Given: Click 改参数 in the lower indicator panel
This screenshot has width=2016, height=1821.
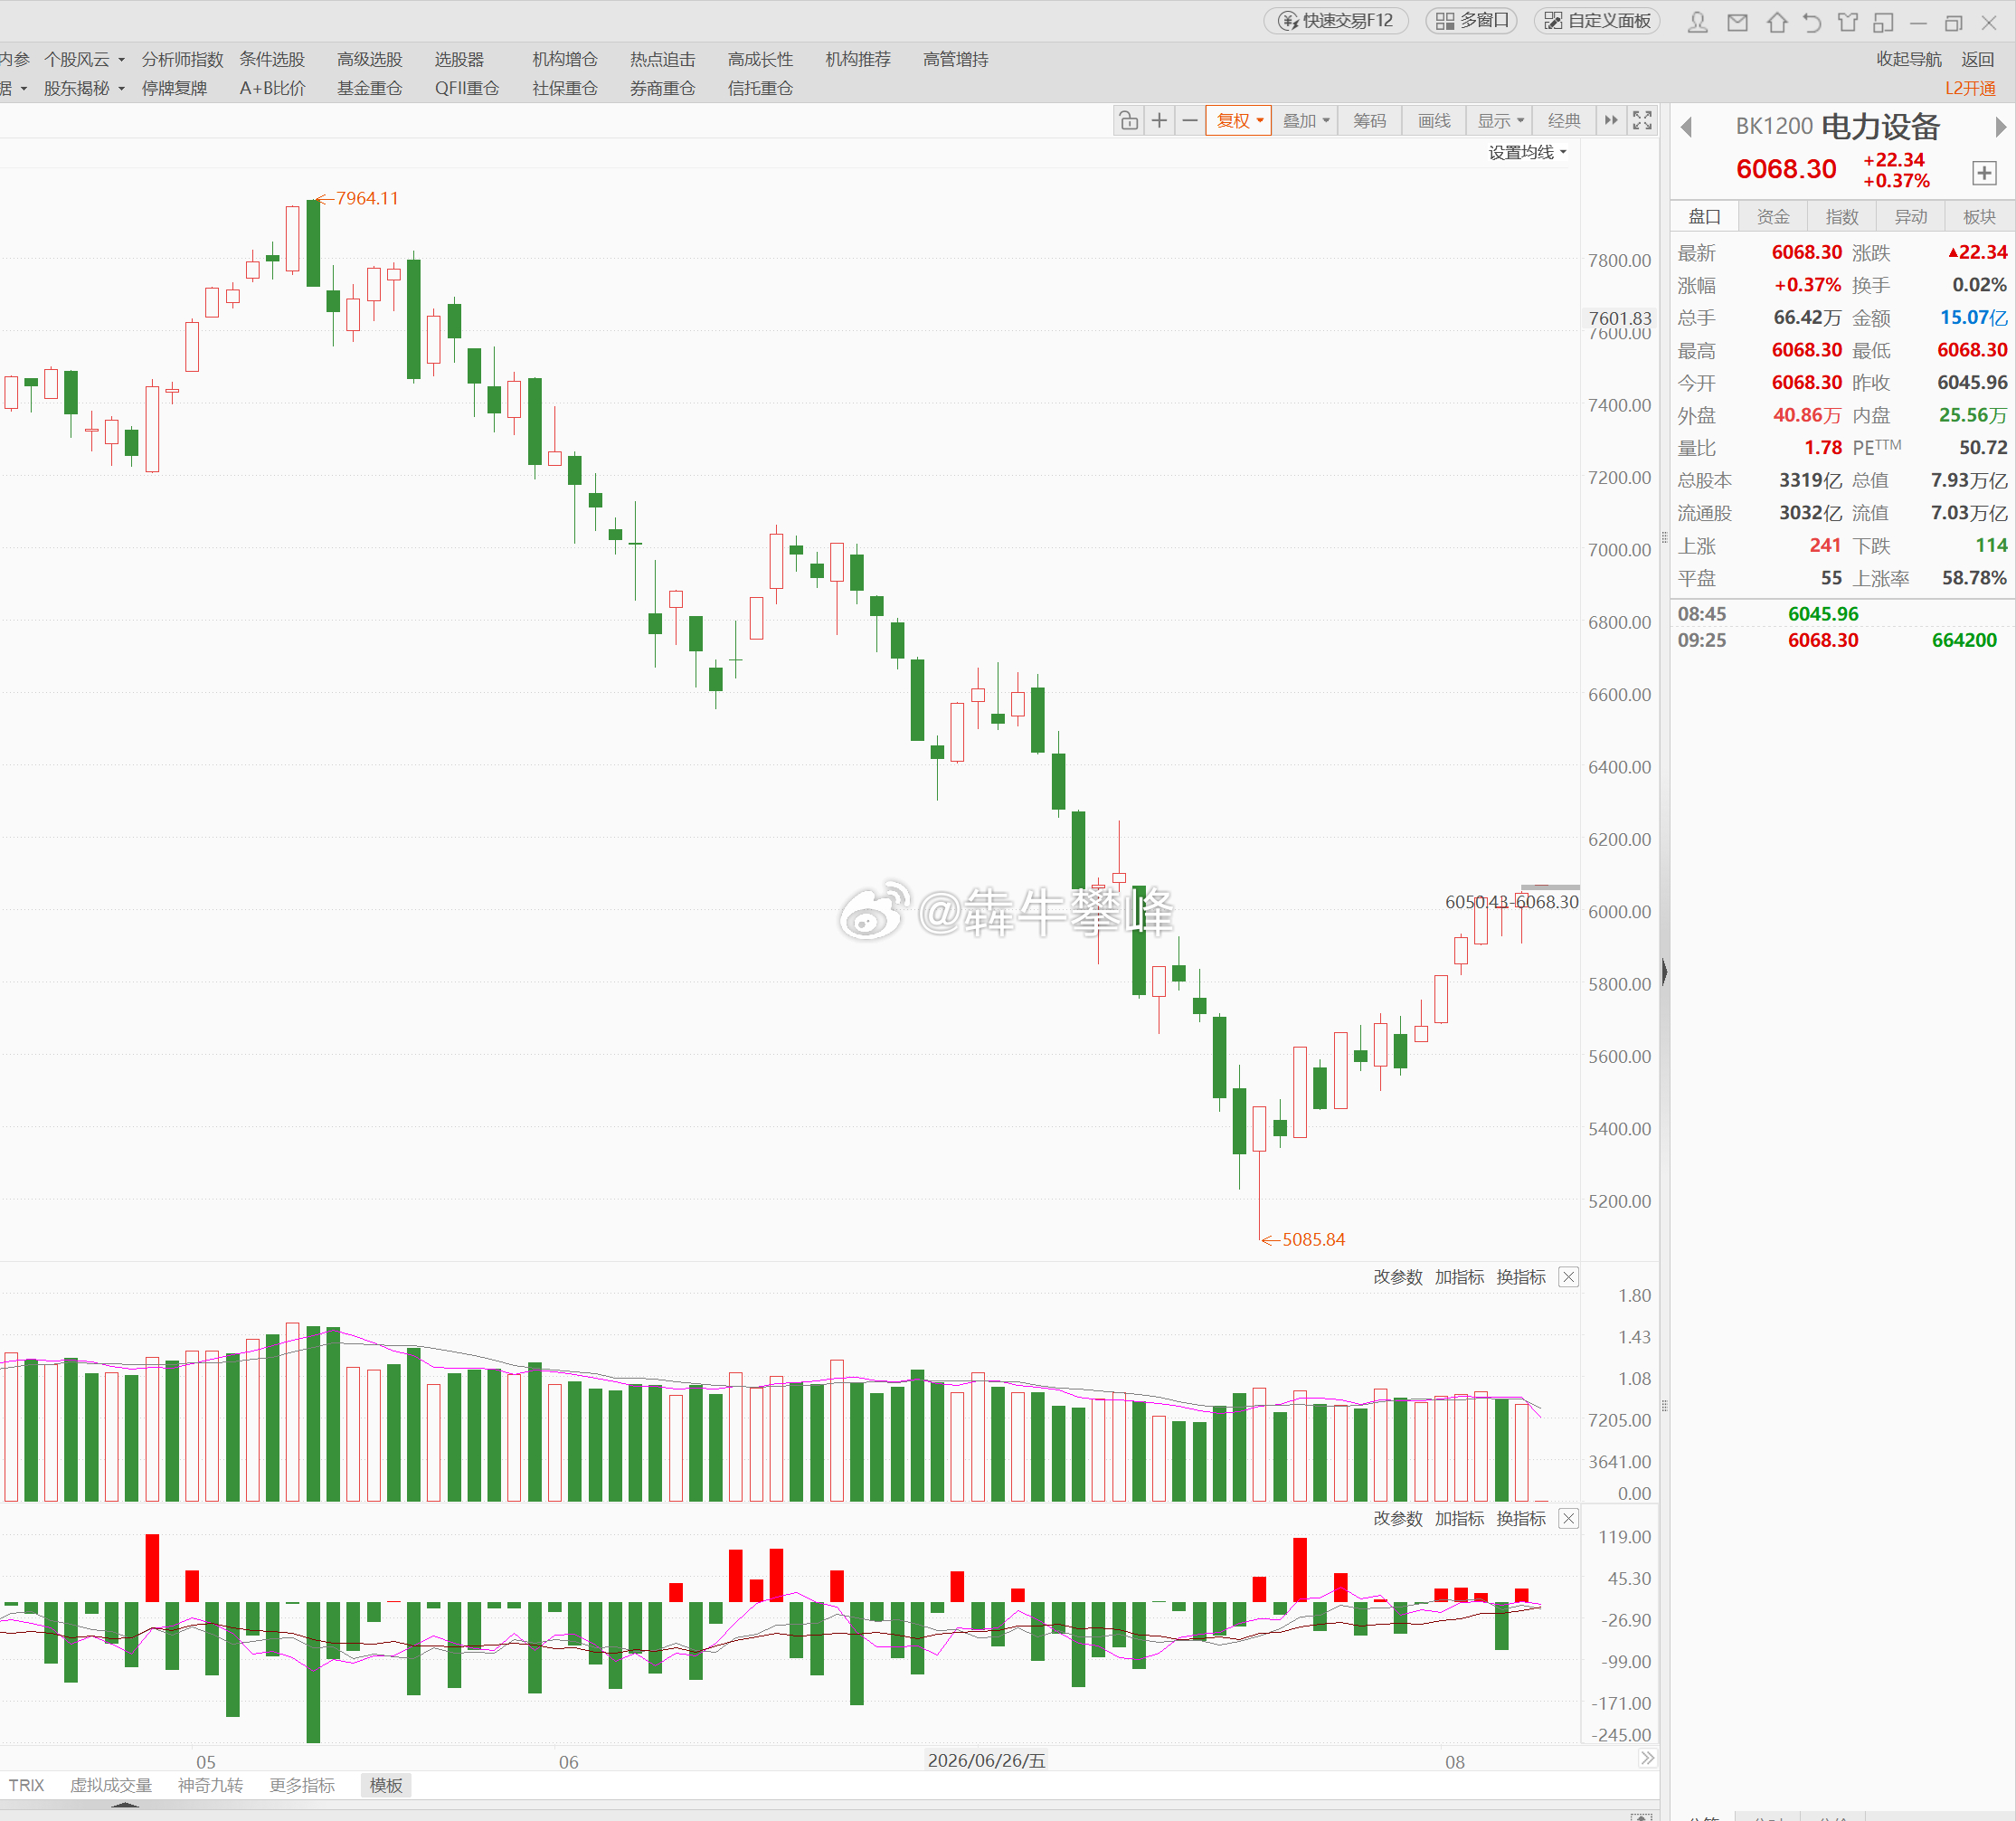Looking at the screenshot, I should pos(1397,1518).
